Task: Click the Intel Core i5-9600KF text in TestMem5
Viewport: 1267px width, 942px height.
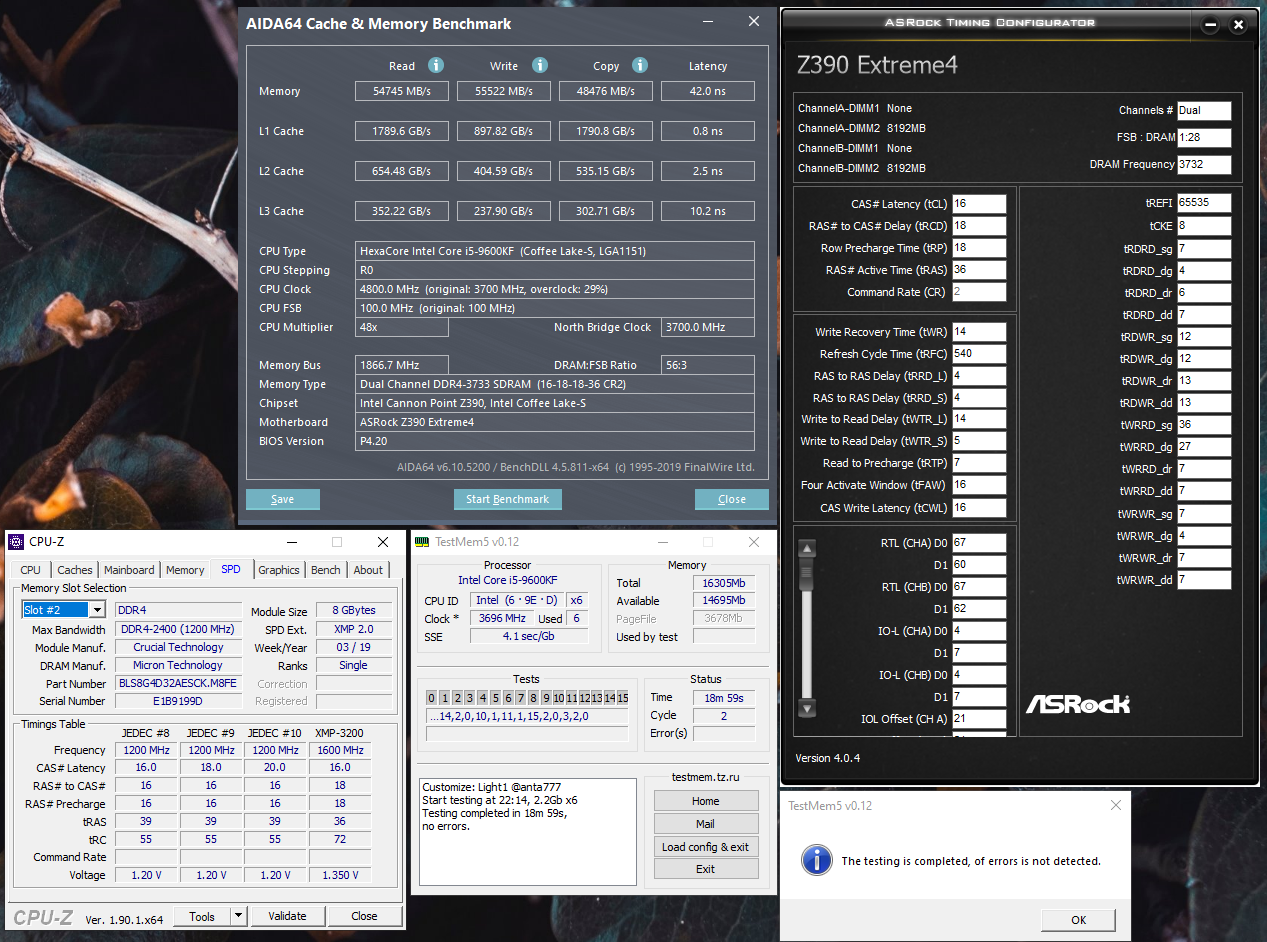Action: tap(508, 580)
